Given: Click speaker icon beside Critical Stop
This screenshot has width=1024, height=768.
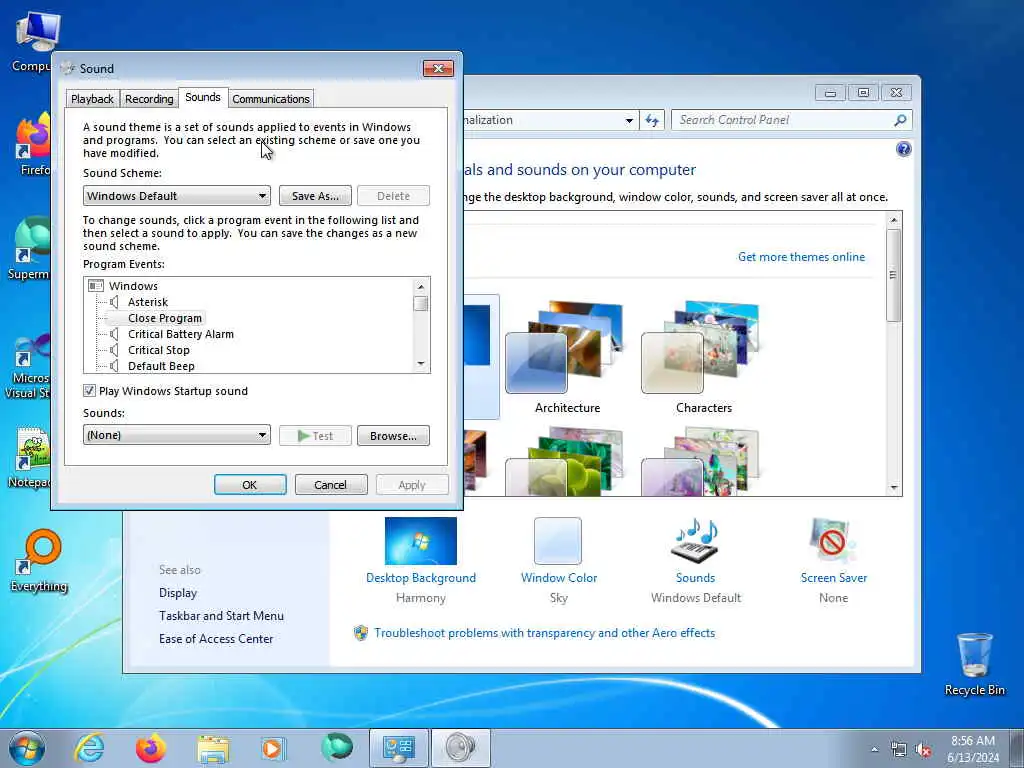Looking at the screenshot, I should pyautogui.click(x=114, y=350).
